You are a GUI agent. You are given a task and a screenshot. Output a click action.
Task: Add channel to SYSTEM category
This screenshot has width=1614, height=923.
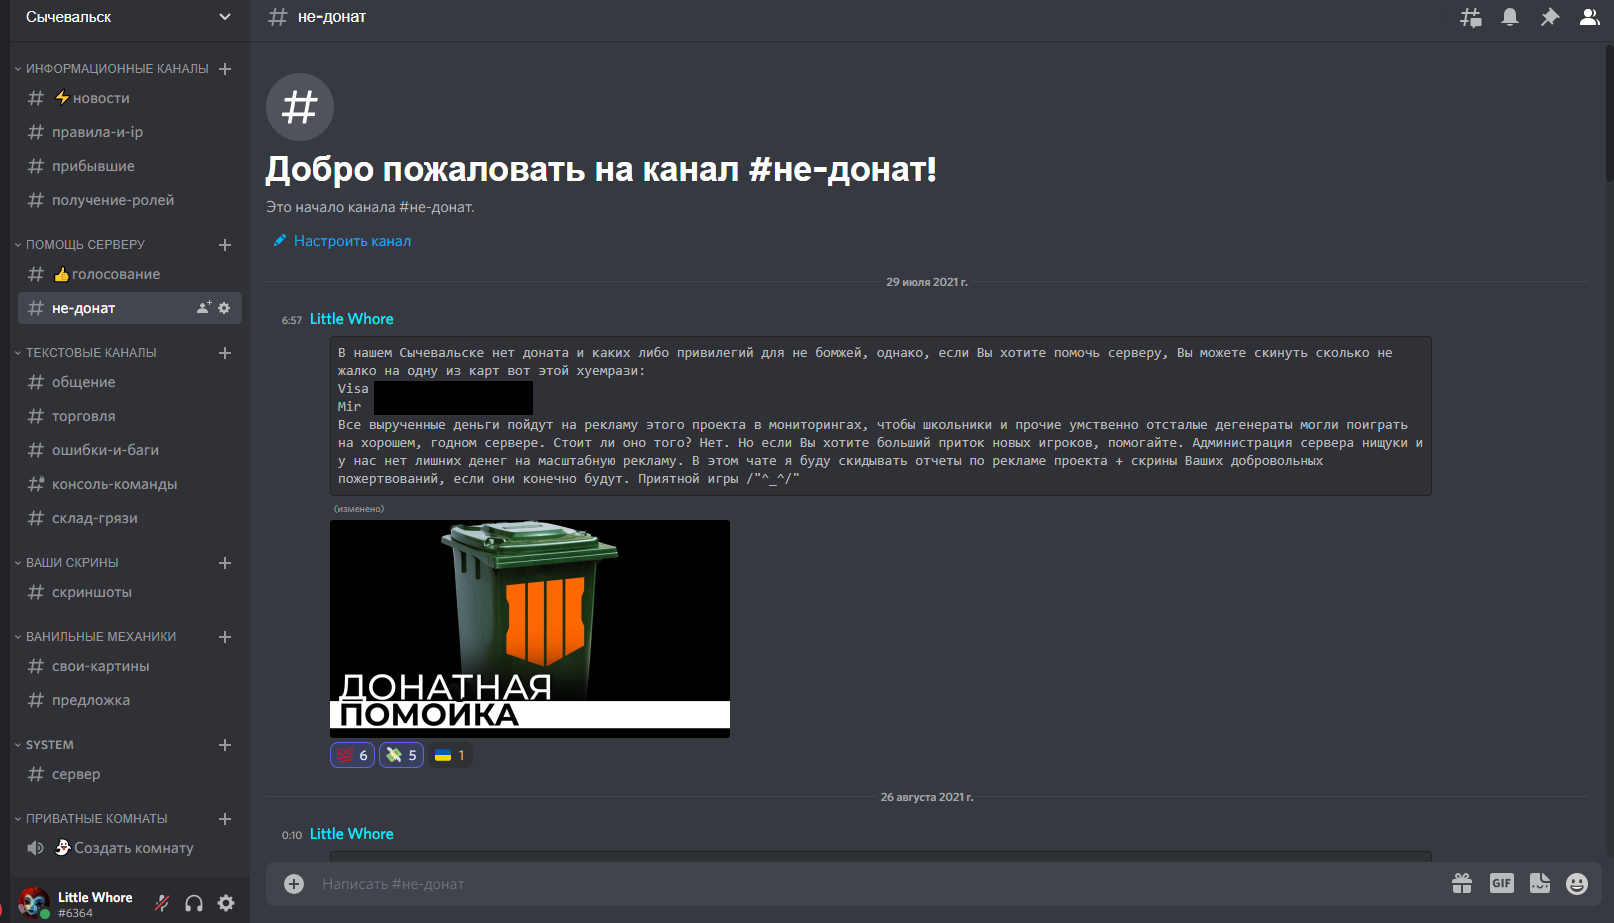coord(225,745)
